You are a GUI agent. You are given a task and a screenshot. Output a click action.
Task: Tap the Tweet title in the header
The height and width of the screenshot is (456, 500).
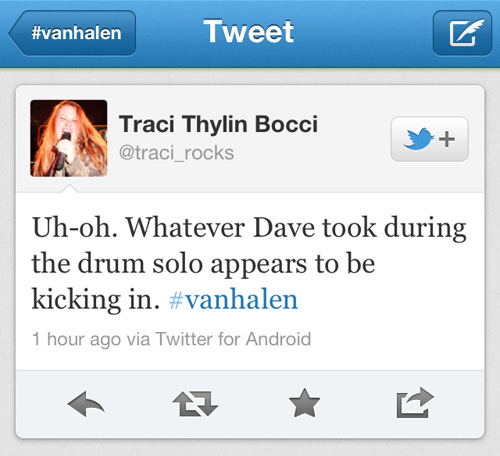pyautogui.click(x=249, y=31)
